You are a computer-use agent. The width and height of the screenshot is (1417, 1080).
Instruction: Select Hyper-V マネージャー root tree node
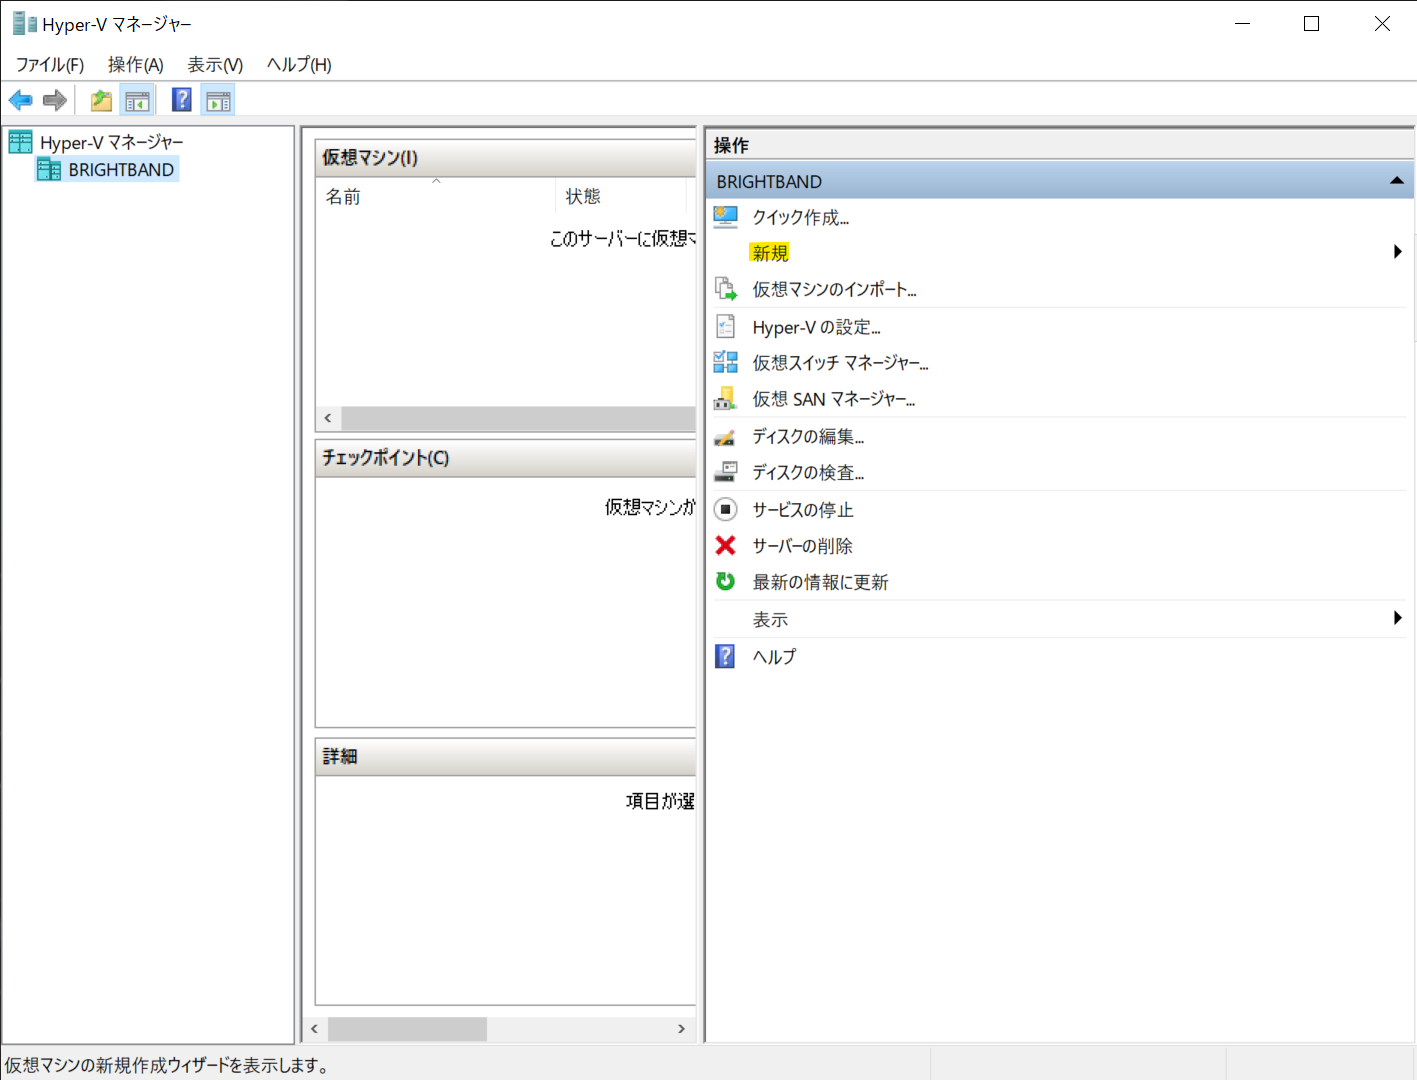pos(111,142)
